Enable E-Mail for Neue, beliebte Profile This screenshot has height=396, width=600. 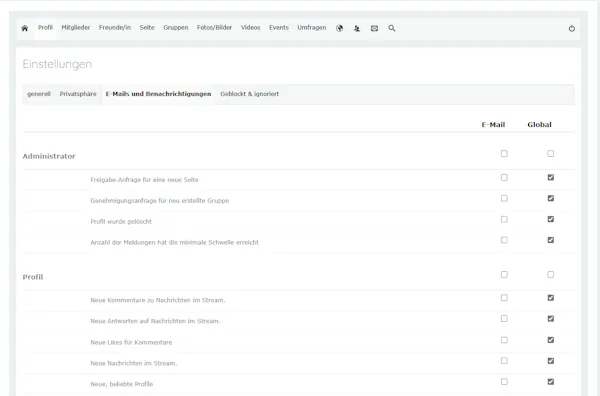point(504,381)
